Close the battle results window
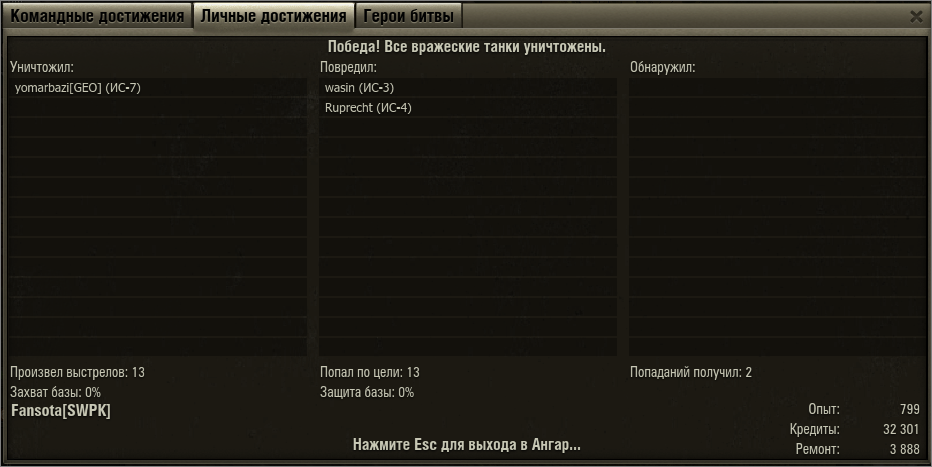The height and width of the screenshot is (467, 932). [x=916, y=17]
